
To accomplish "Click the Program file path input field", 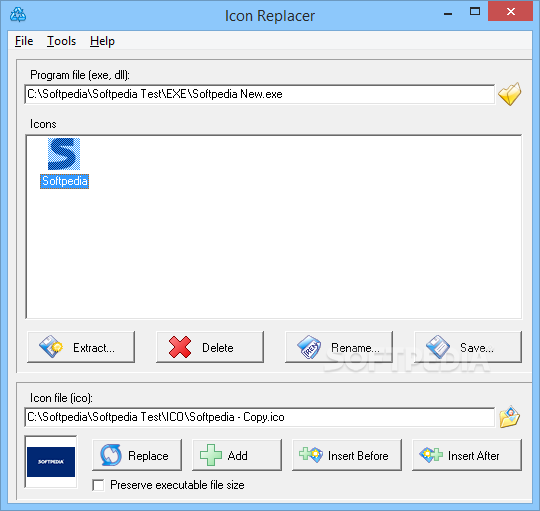I will (260, 94).
